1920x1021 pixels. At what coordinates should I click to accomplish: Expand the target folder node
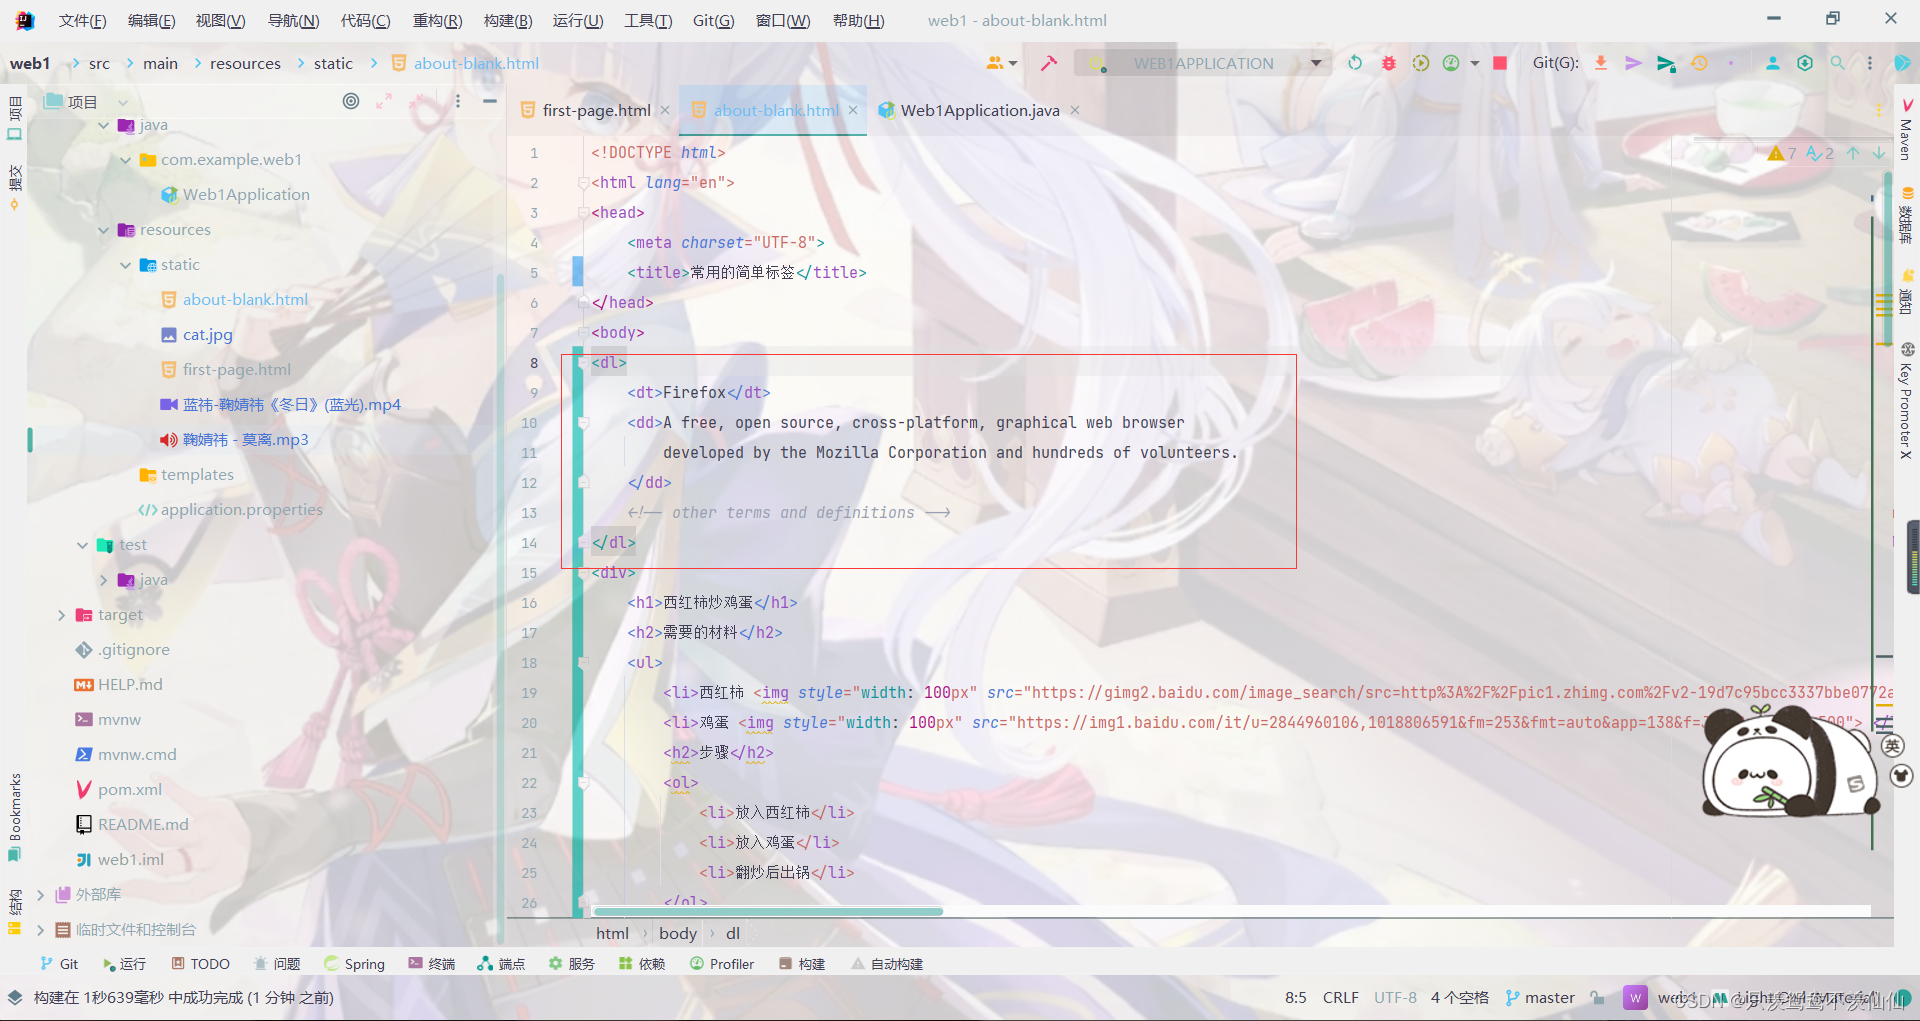point(61,615)
